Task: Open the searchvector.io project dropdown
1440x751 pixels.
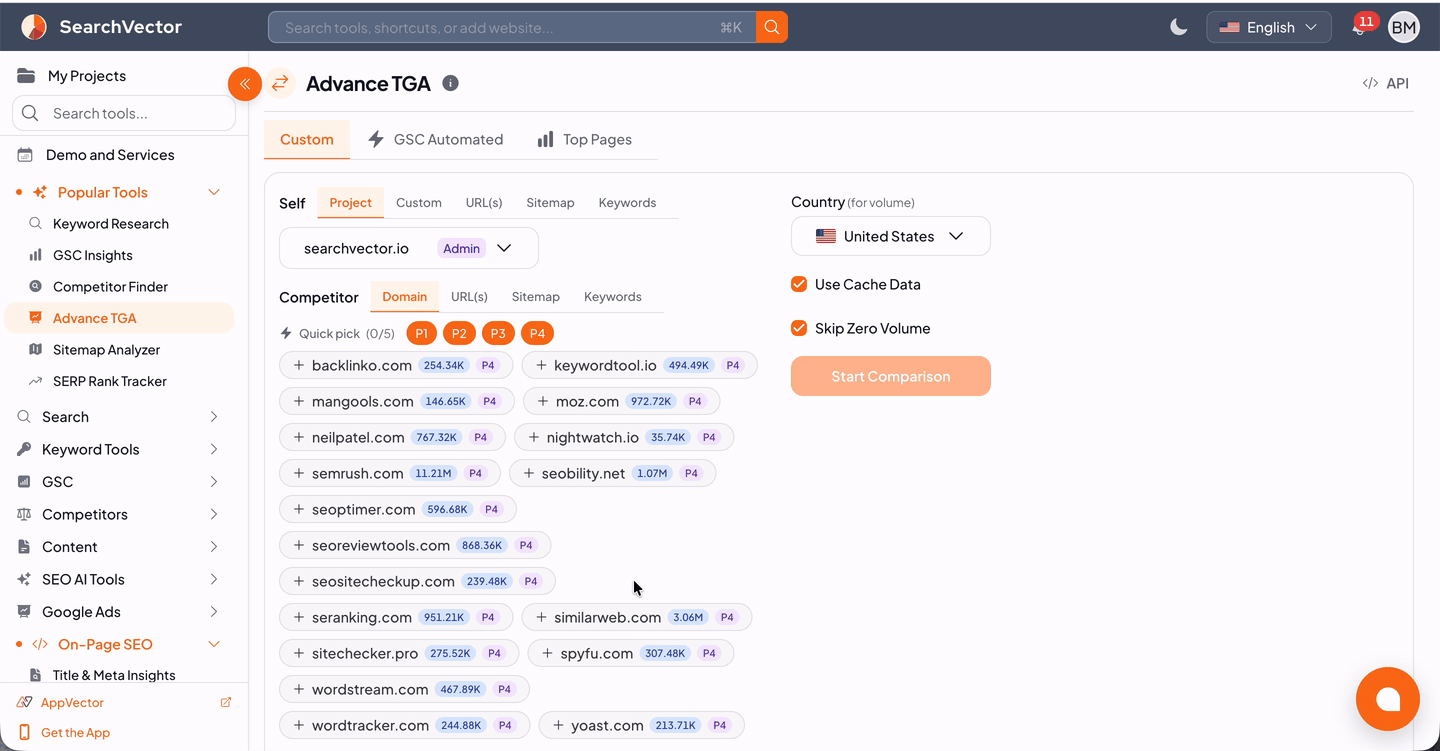Action: [409, 248]
